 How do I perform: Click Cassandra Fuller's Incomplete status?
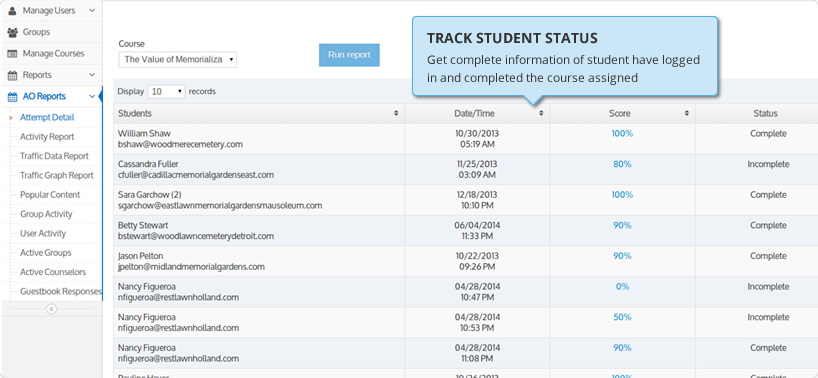tap(768, 164)
